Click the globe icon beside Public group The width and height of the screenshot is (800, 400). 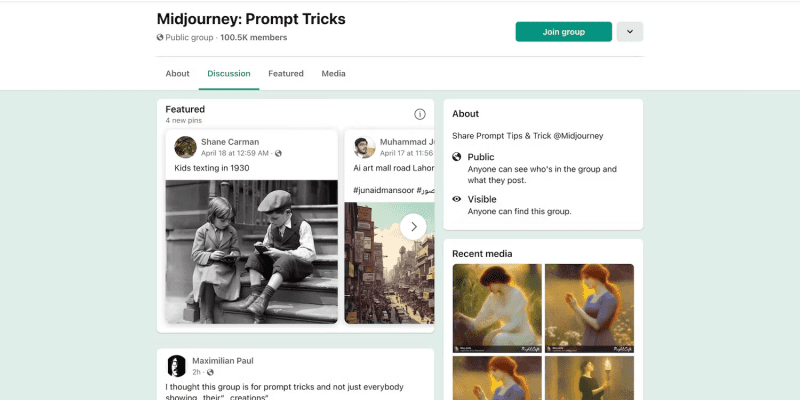click(160, 37)
